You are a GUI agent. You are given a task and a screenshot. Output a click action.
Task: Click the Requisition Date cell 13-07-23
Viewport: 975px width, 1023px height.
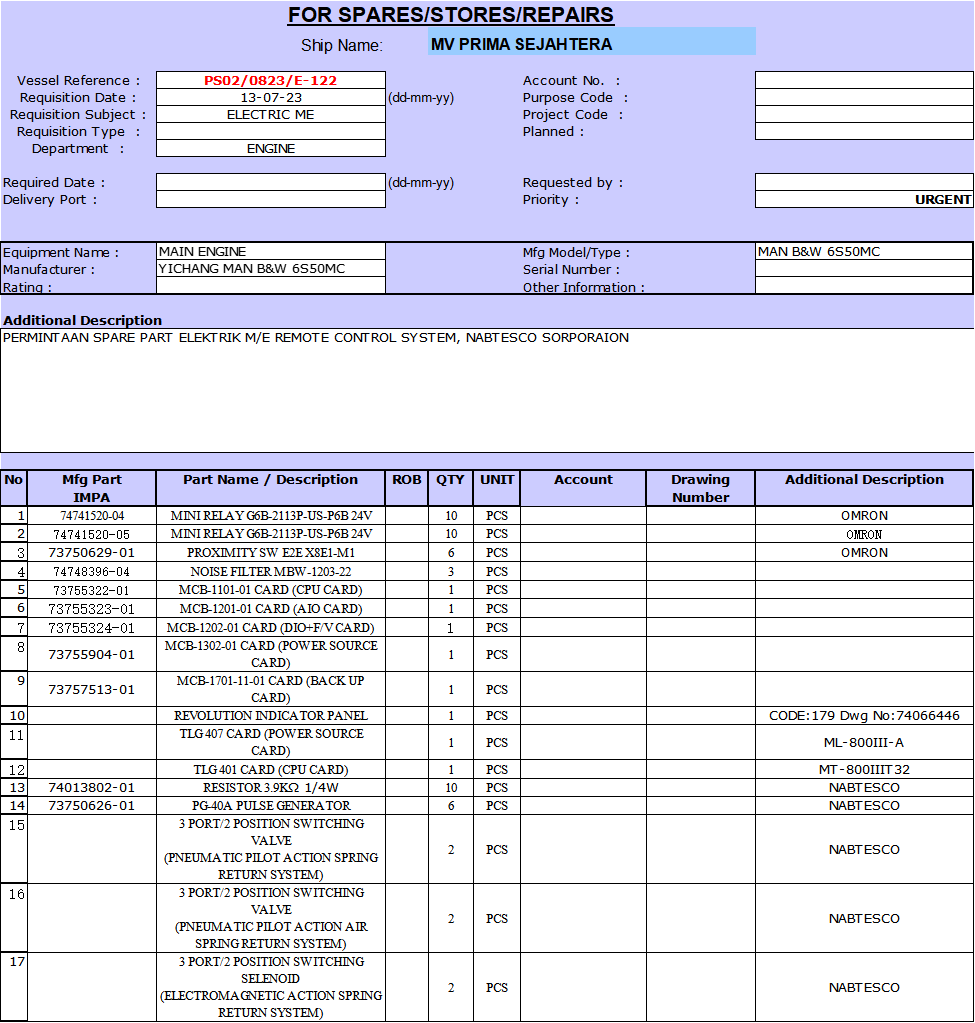pyautogui.click(x=271, y=97)
